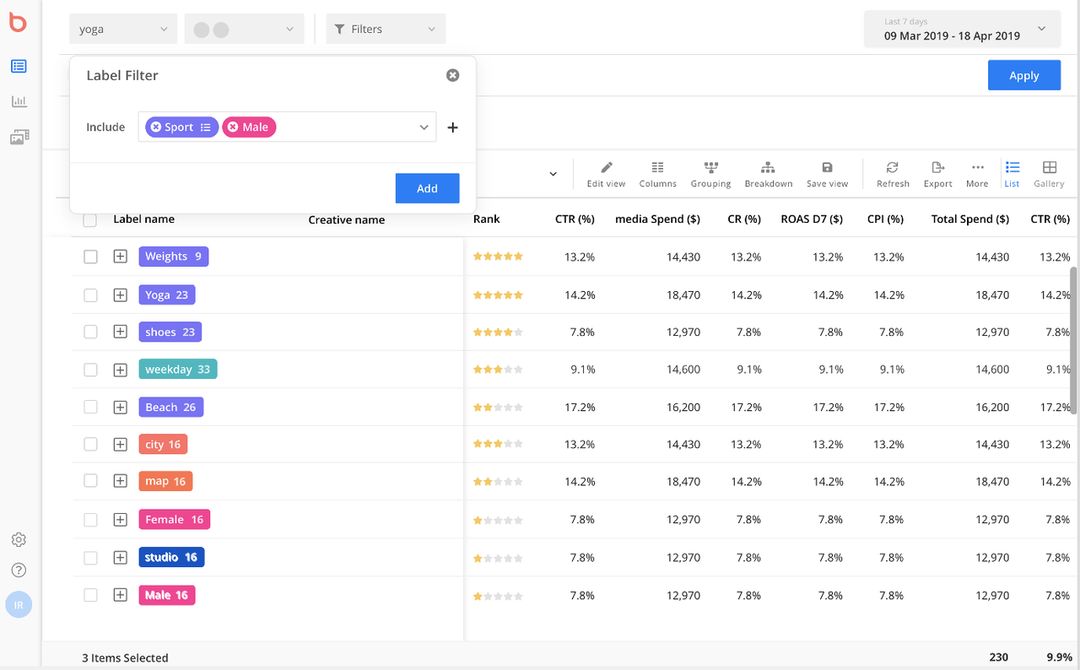
Task: Open the Filters dropdown
Action: (x=386, y=29)
